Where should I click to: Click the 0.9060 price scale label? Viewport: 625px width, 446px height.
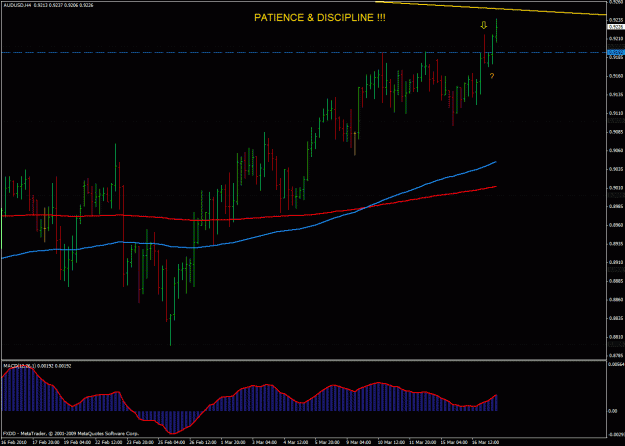[616, 150]
